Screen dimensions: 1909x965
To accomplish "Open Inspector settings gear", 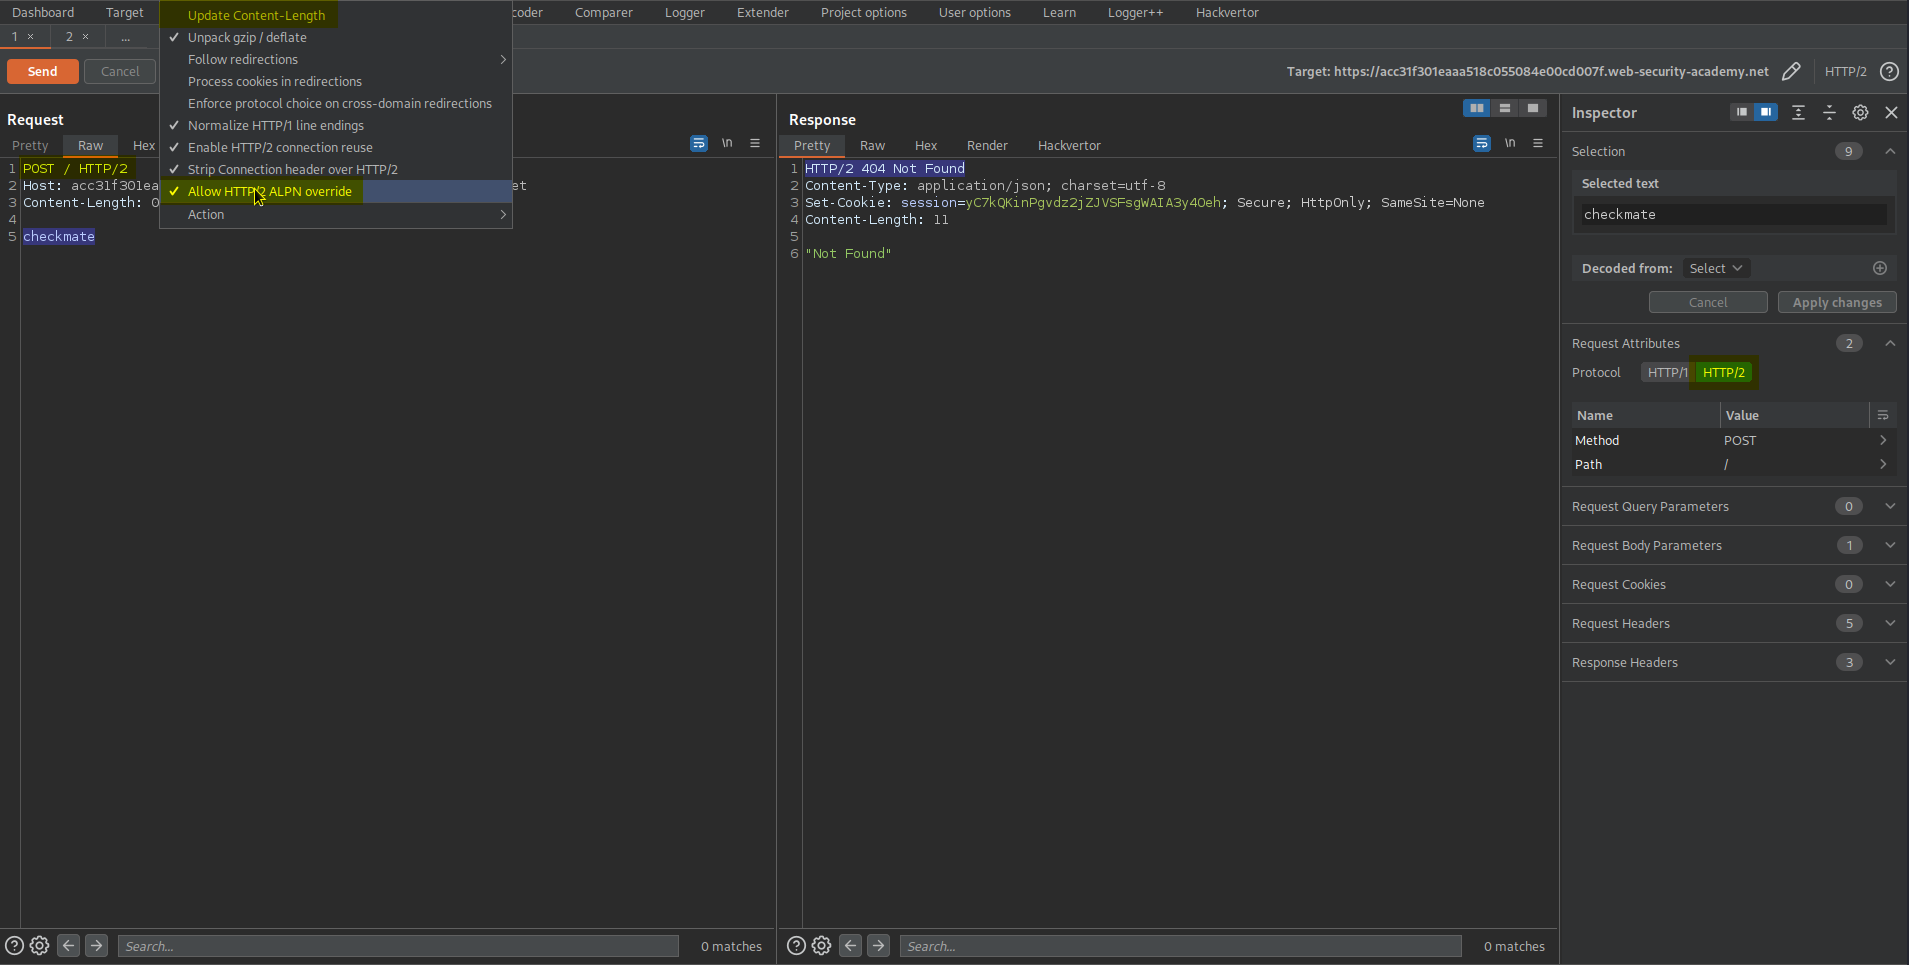I will [1860, 112].
